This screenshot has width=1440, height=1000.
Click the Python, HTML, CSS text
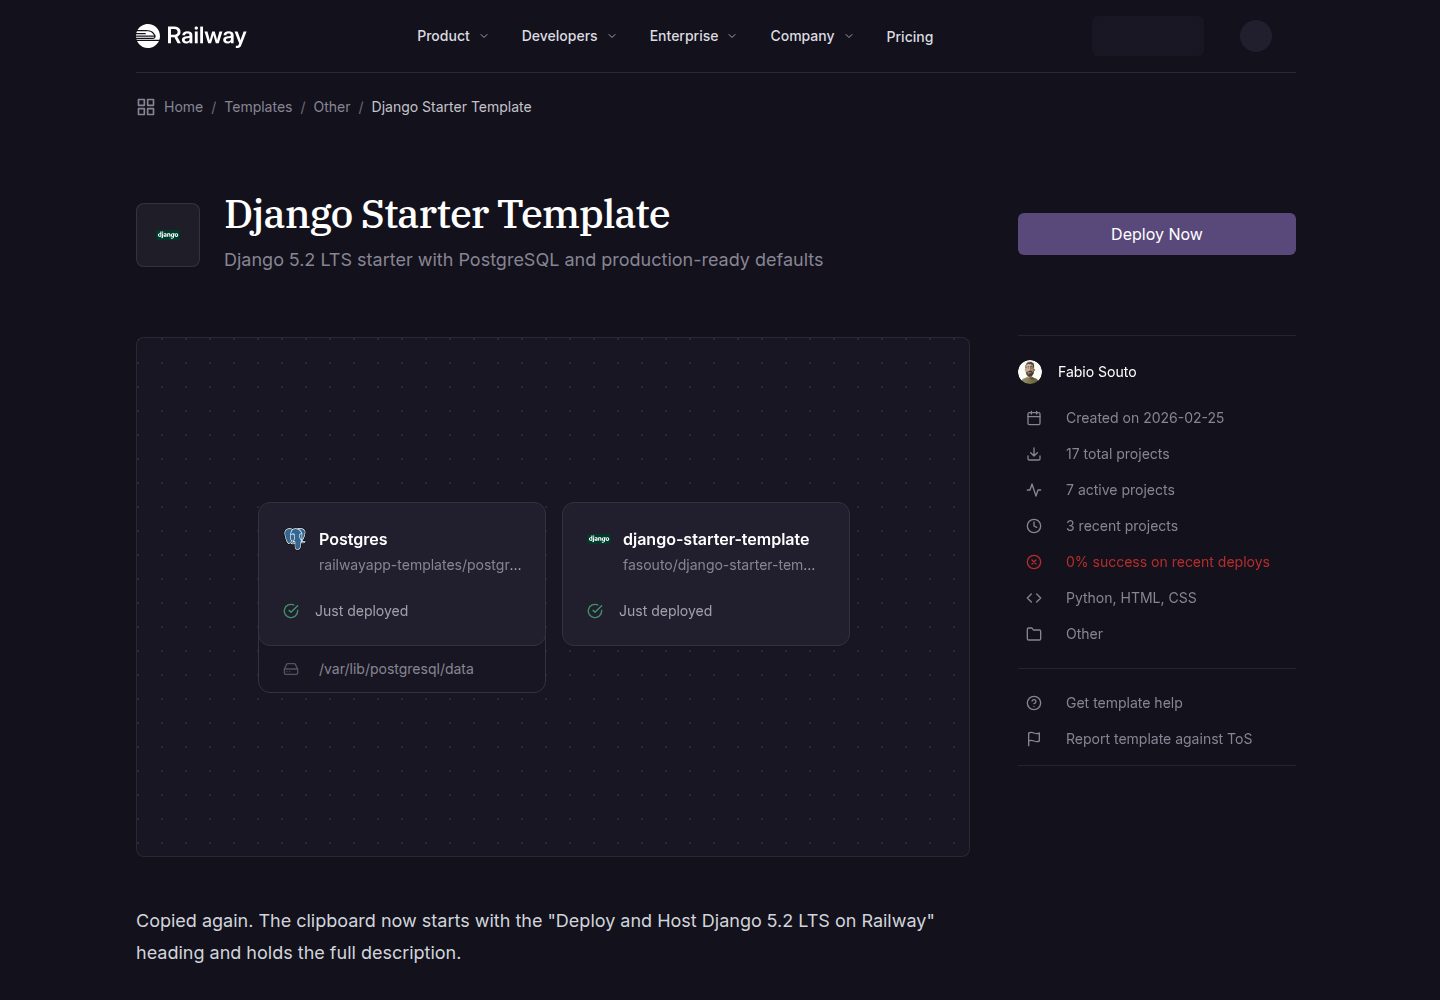pos(1131,598)
